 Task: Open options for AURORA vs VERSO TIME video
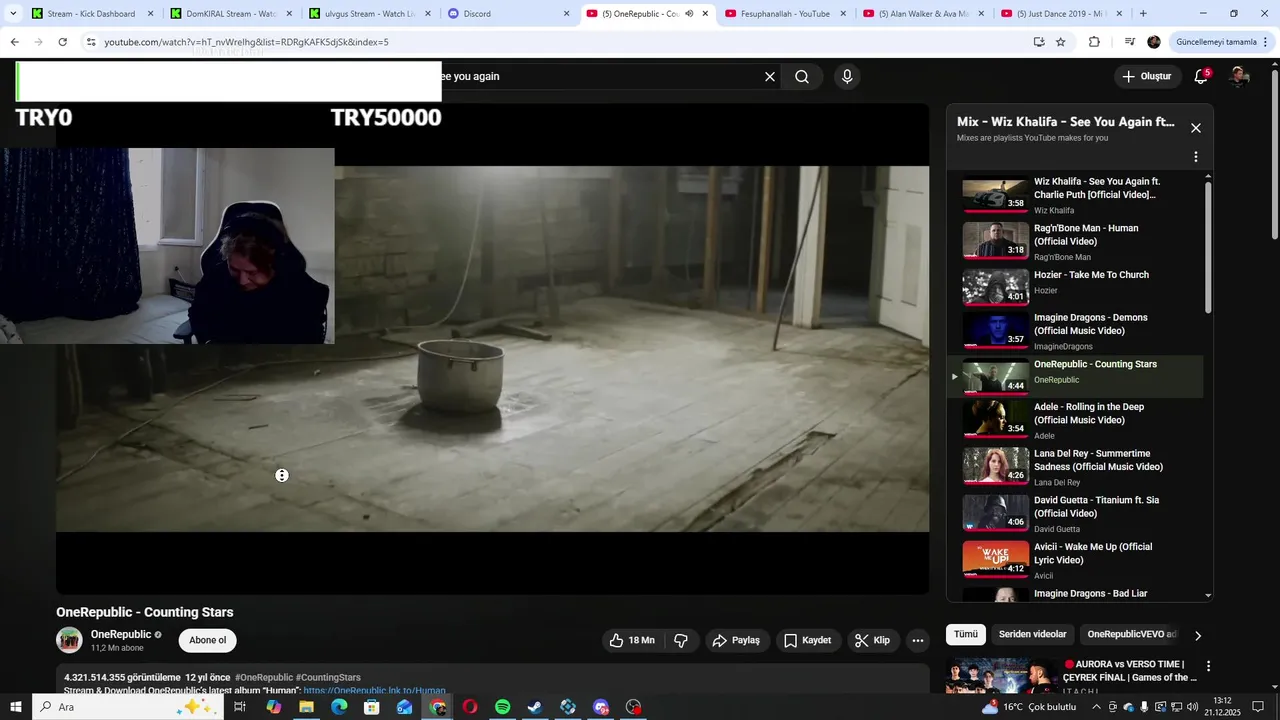[1208, 666]
